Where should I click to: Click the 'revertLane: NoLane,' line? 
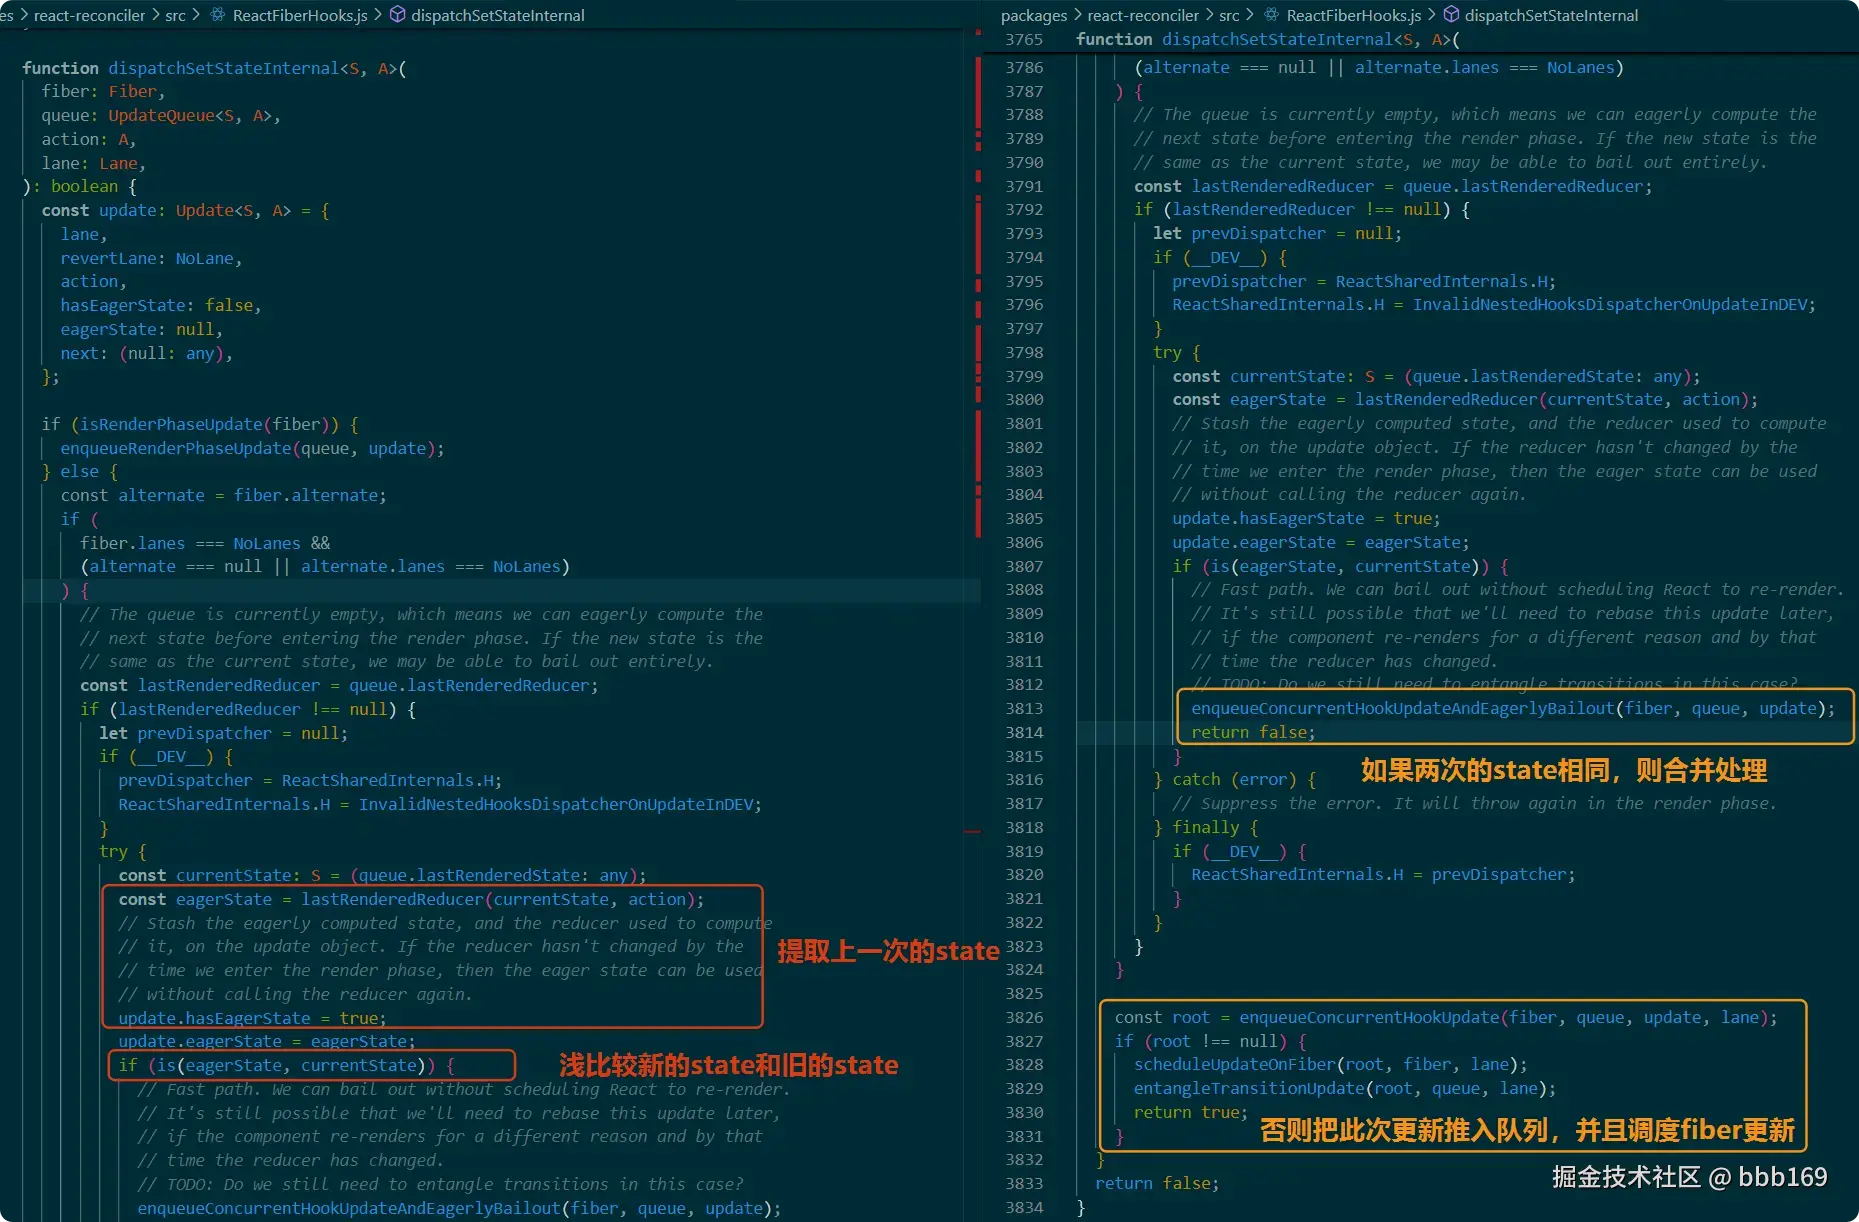[151, 258]
